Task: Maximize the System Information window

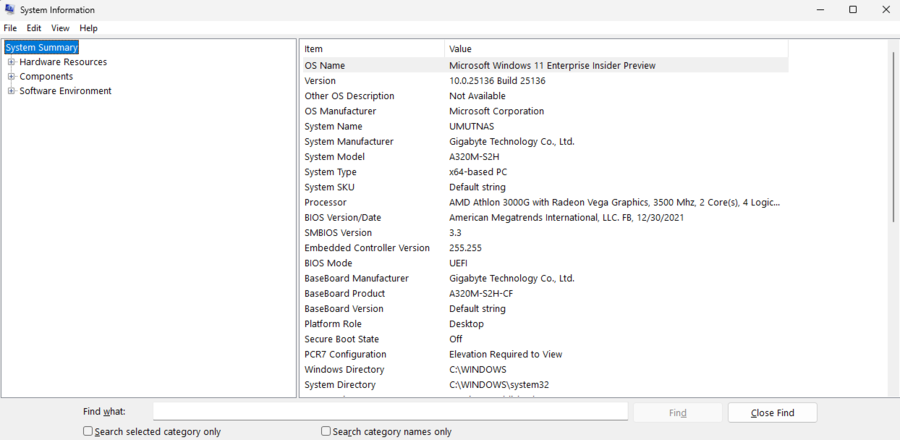Action: tap(853, 9)
